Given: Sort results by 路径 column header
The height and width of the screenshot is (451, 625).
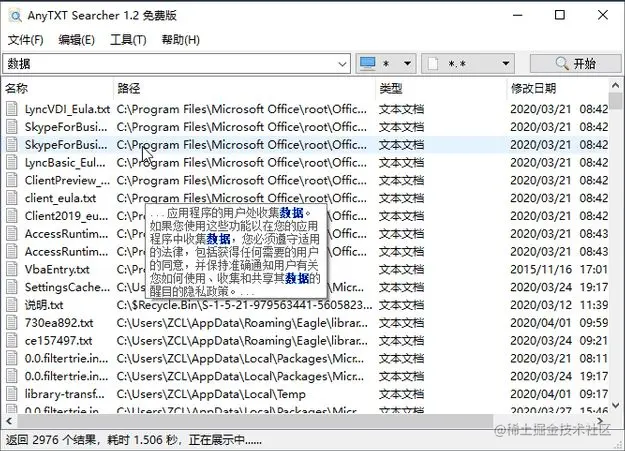Looking at the screenshot, I should click(244, 88).
